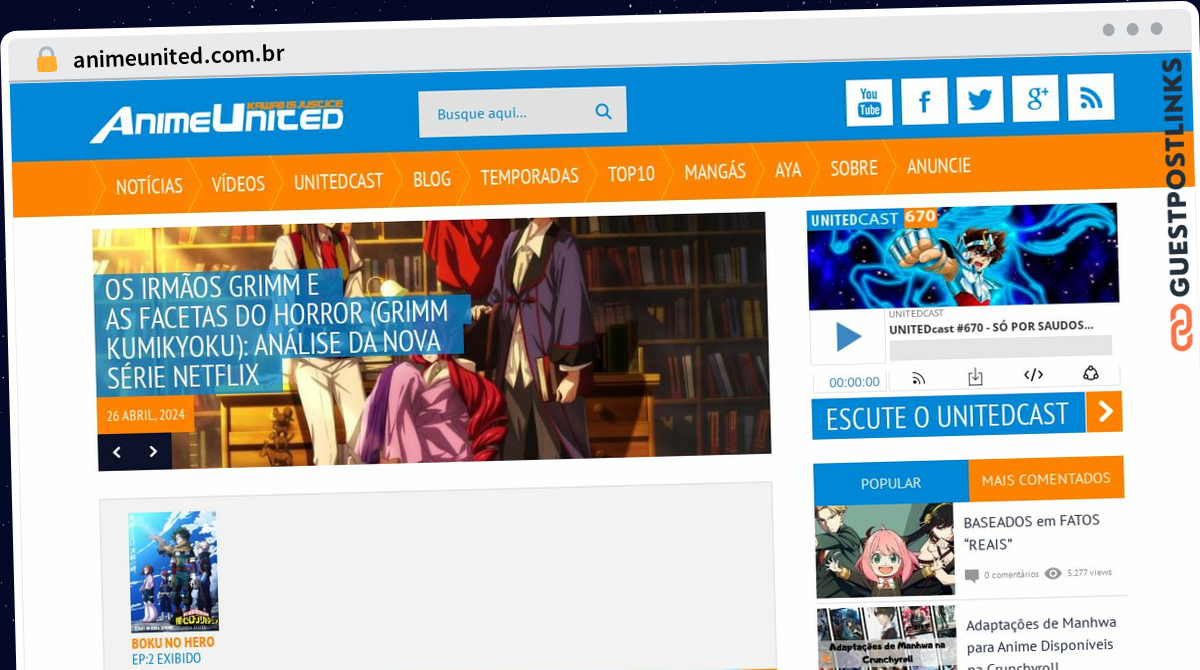Click the padlock icon in address bar
1200x670 pixels.
pos(46,60)
